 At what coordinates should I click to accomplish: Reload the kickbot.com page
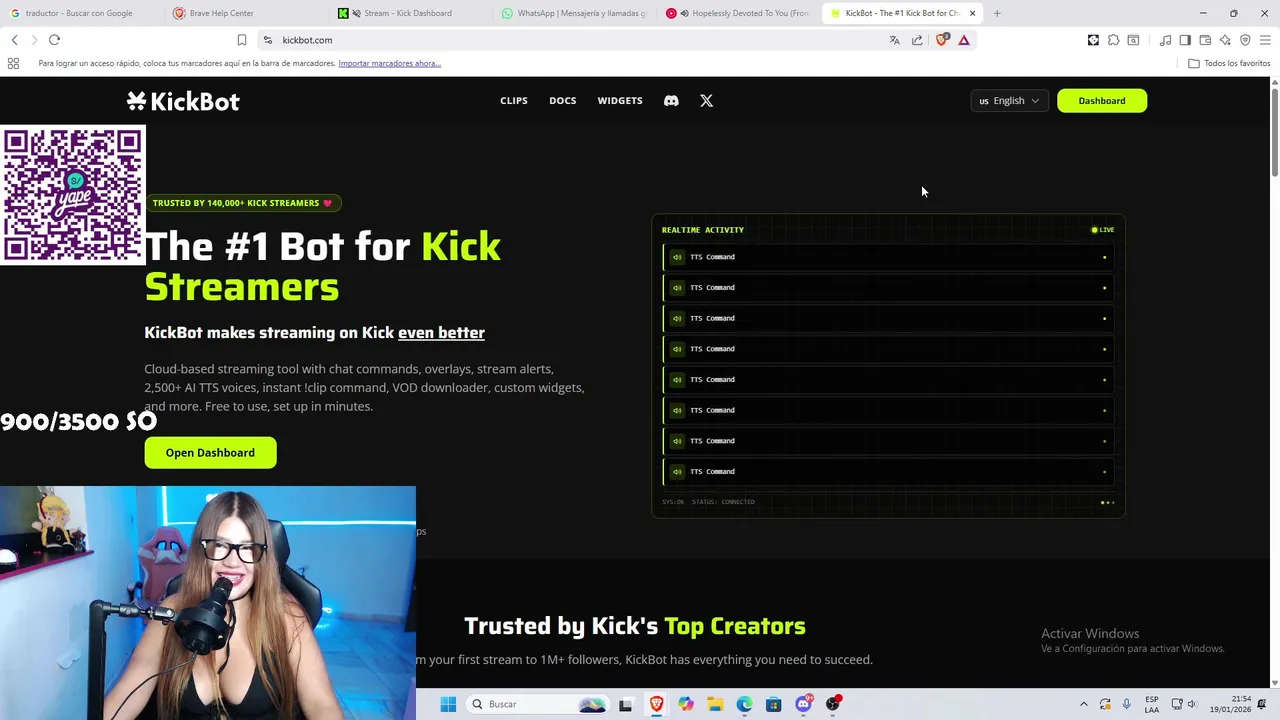point(54,40)
